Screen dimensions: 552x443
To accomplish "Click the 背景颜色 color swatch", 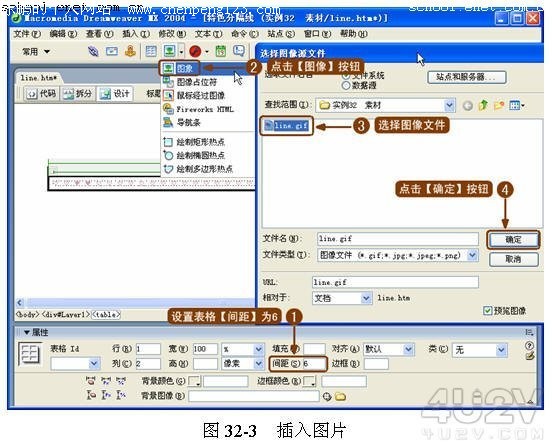I will pos(194,381).
